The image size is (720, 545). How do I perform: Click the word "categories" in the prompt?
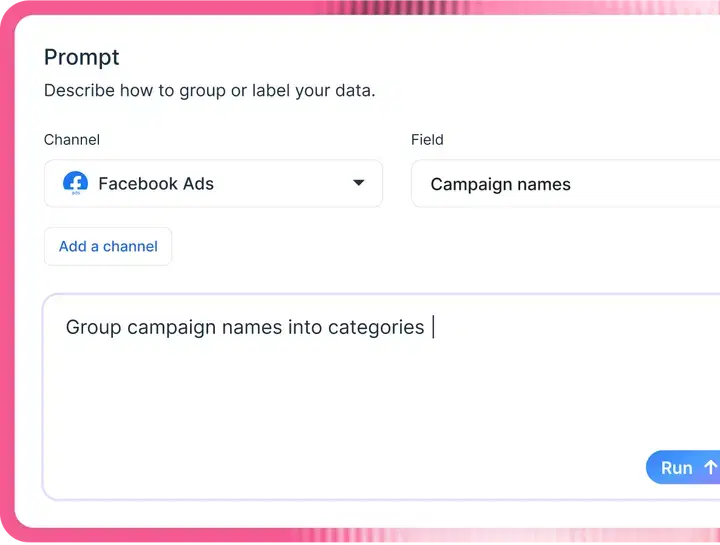pos(376,327)
